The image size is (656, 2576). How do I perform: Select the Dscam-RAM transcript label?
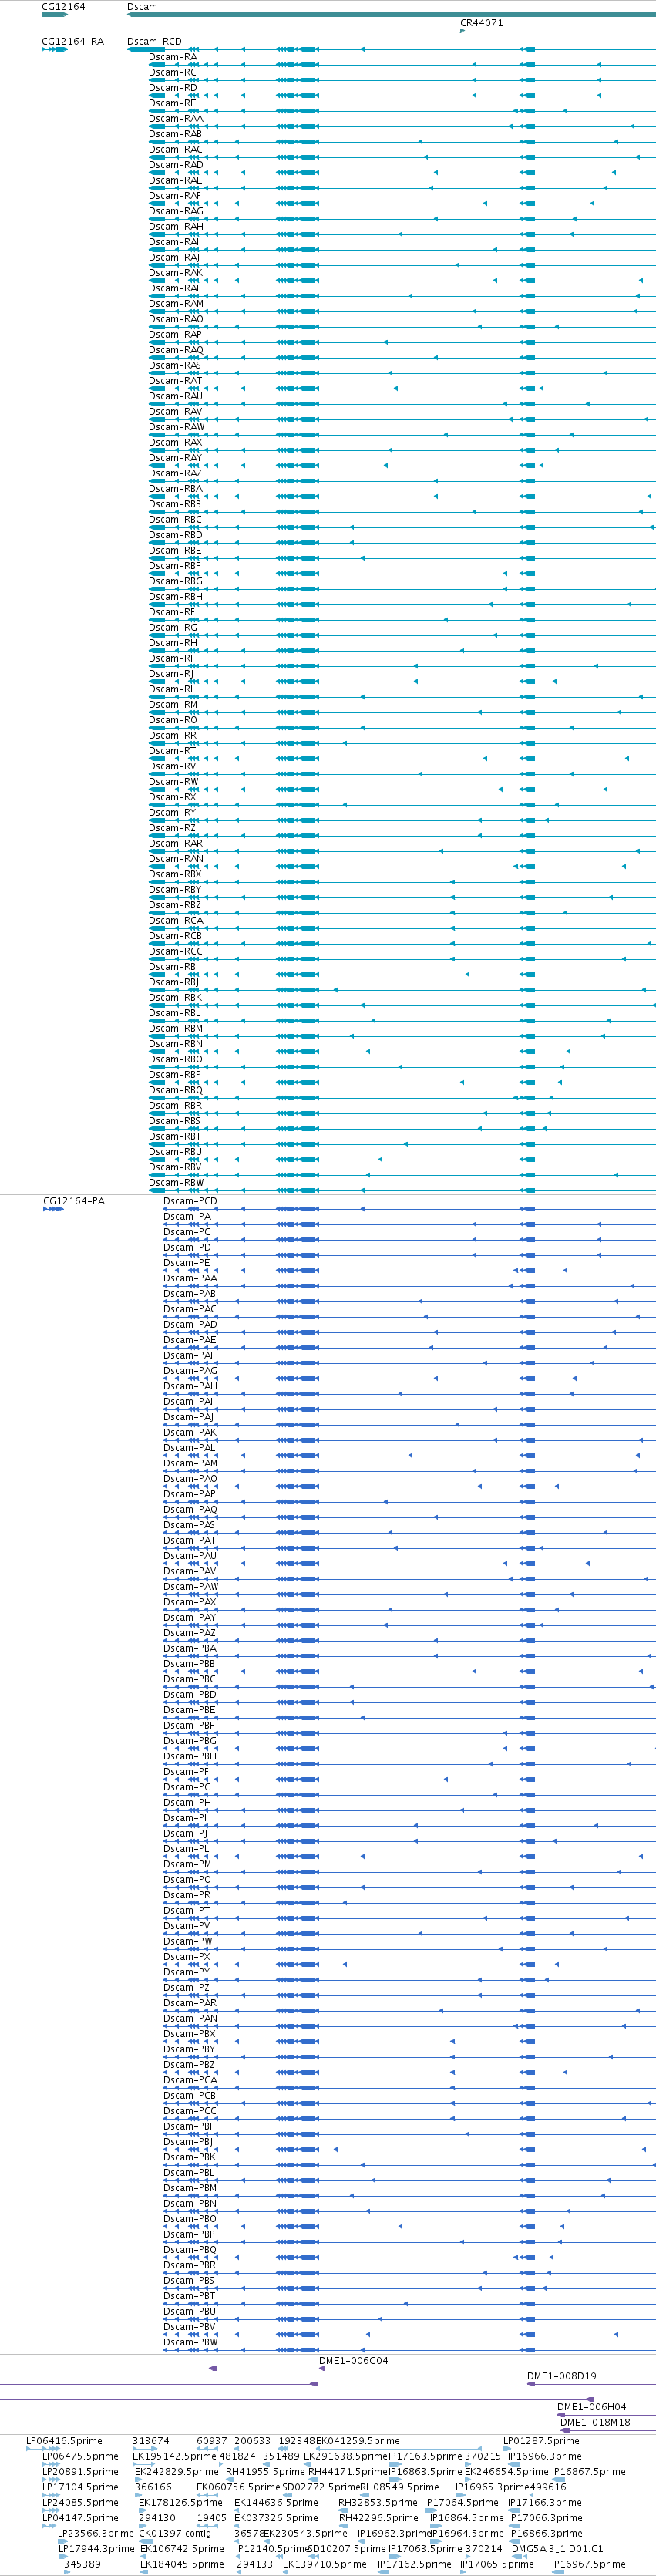point(176,304)
